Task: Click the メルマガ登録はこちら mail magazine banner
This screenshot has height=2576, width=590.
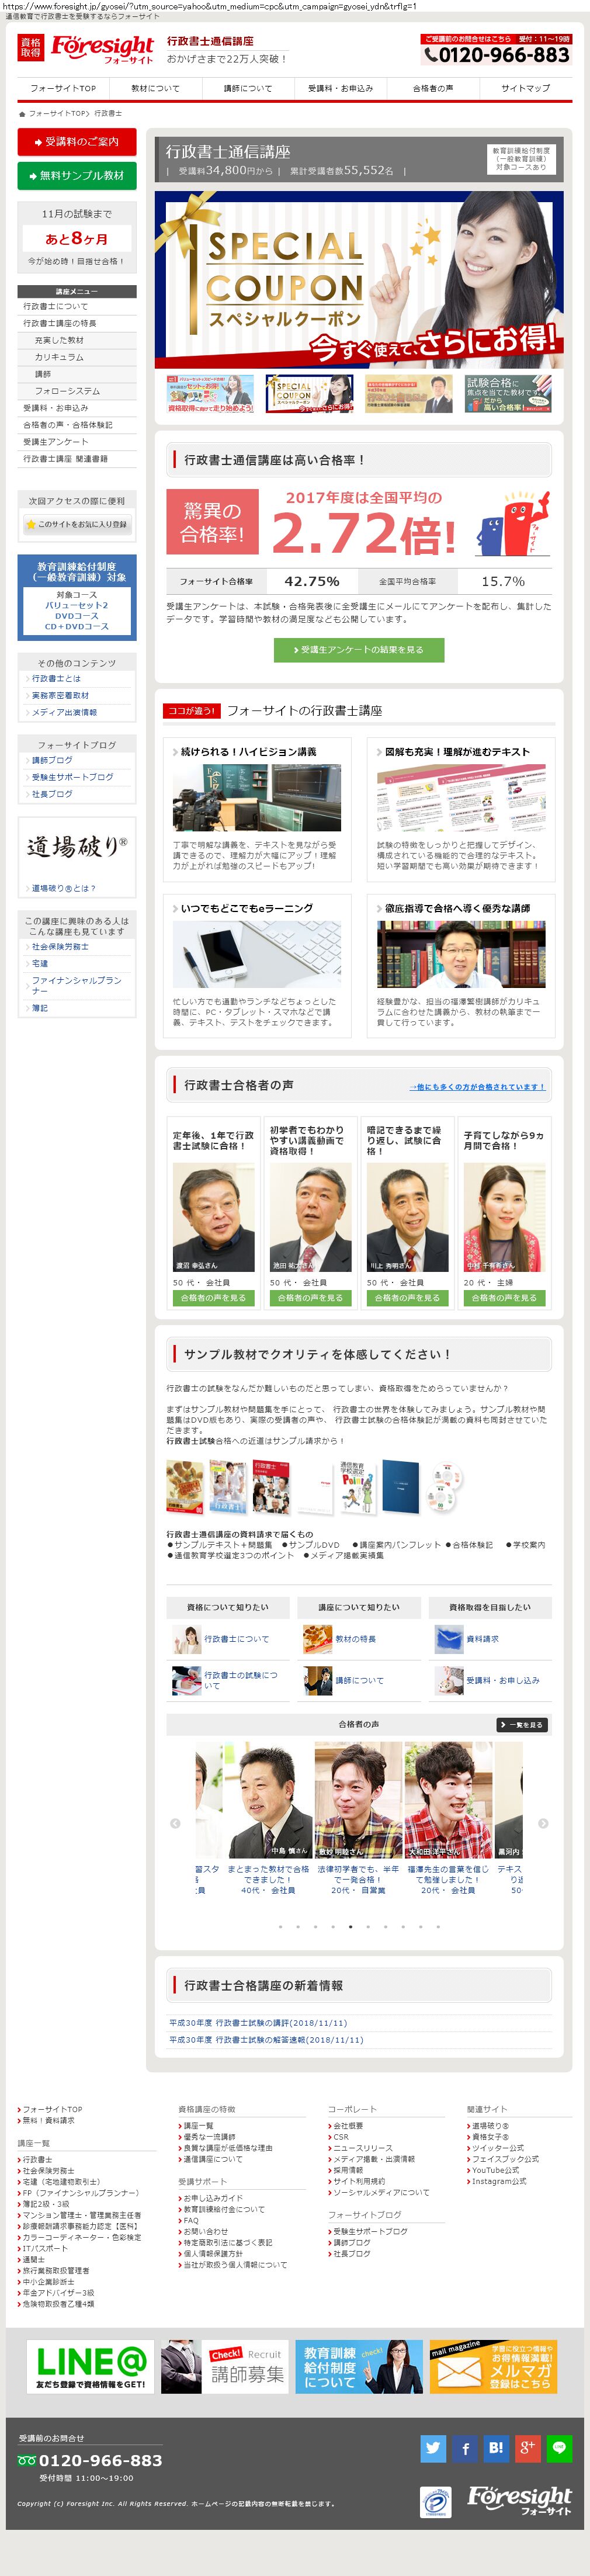Action: click(493, 2366)
